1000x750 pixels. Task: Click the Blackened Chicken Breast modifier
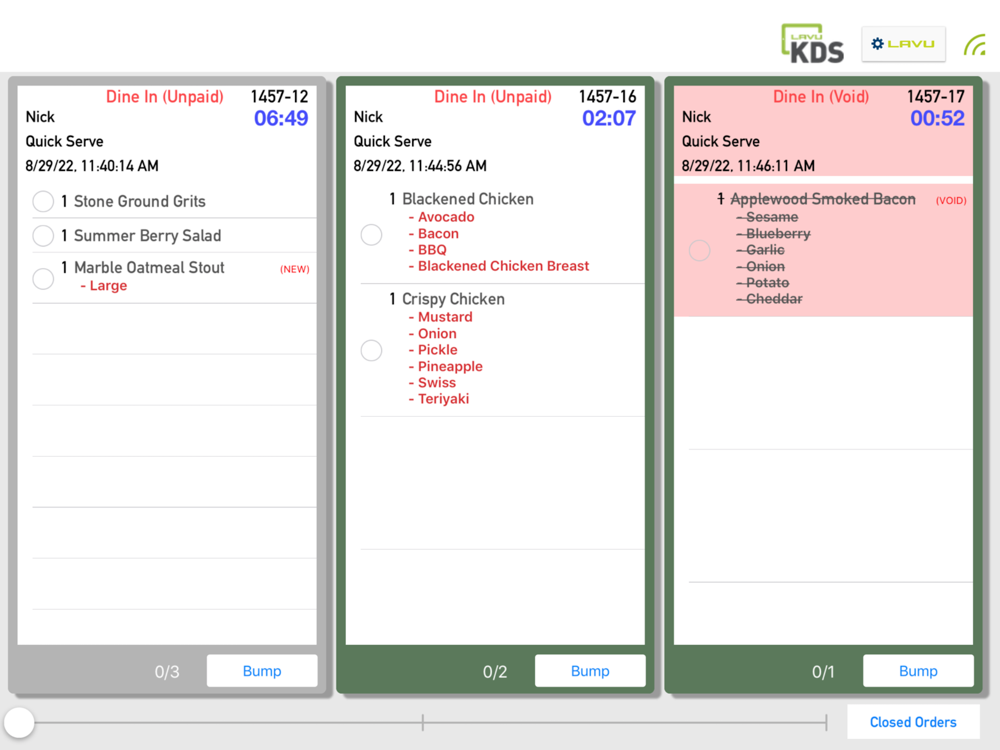click(x=499, y=266)
